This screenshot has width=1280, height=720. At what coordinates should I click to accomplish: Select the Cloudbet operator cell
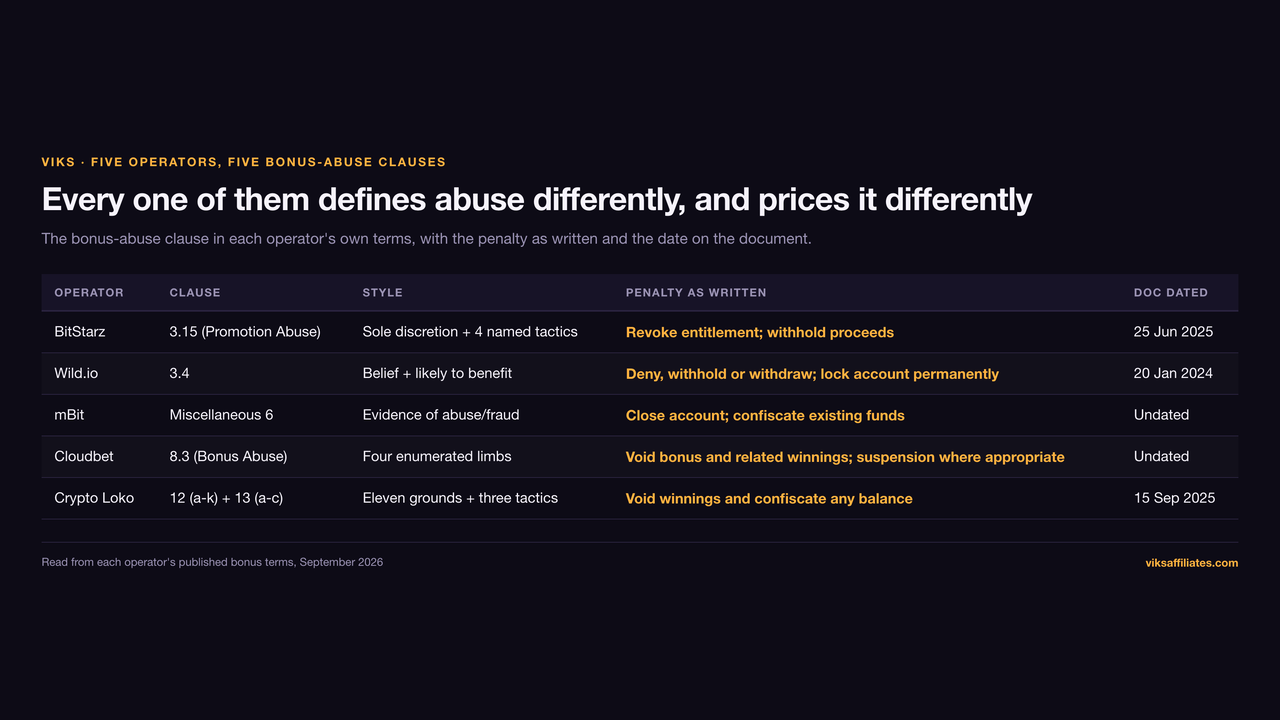(x=84, y=456)
